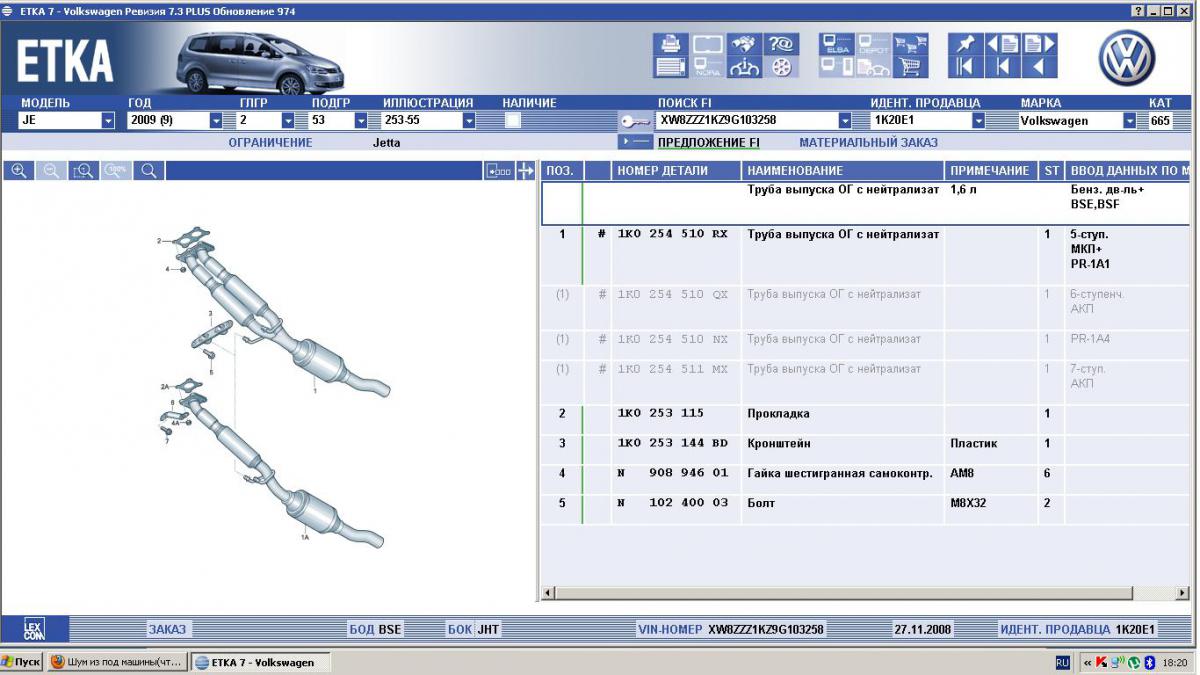Click the RU language indicator in tray
Image resolution: width=1200 pixels, height=675 pixels.
[x=1062, y=662]
